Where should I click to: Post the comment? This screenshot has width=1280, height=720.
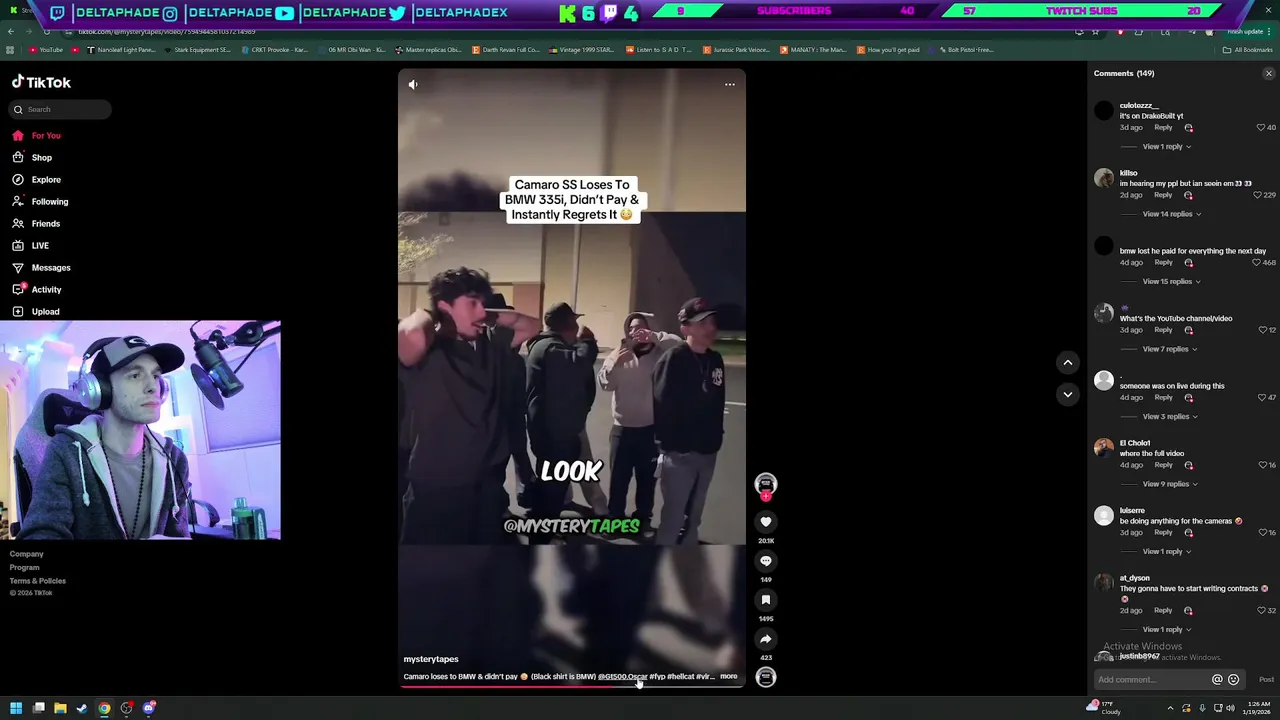point(1266,680)
